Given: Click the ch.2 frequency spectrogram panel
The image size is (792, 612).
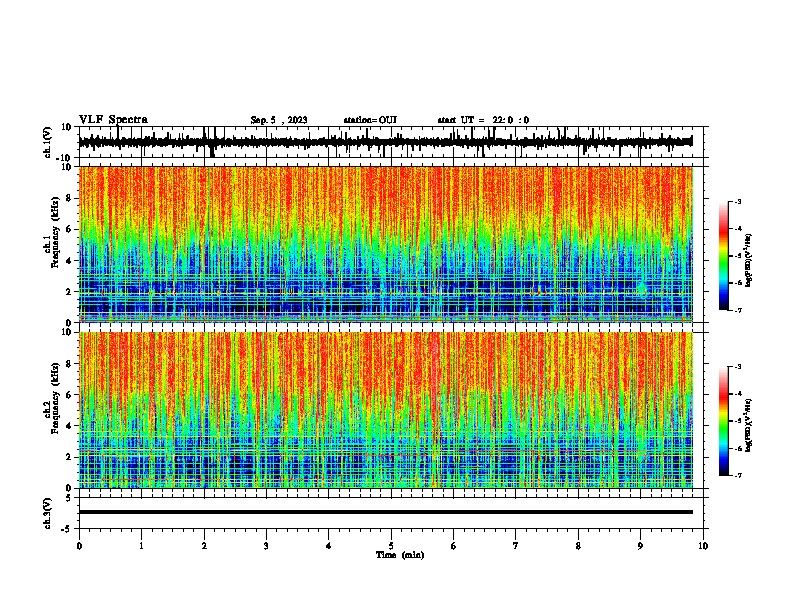Looking at the screenshot, I should (386, 410).
